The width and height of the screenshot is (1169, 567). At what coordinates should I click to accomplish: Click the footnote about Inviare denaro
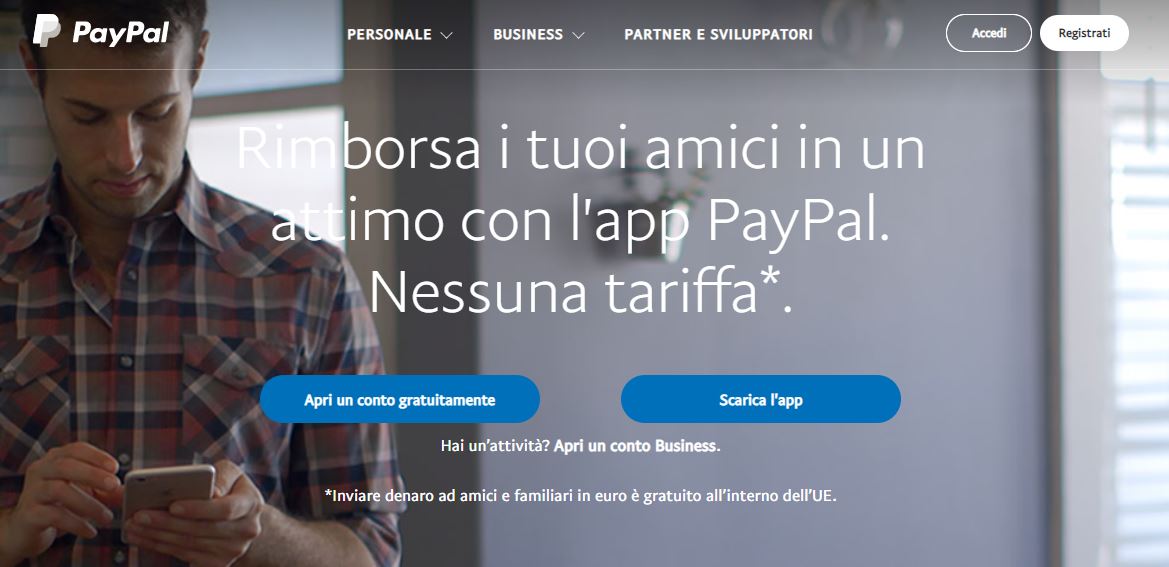click(581, 495)
